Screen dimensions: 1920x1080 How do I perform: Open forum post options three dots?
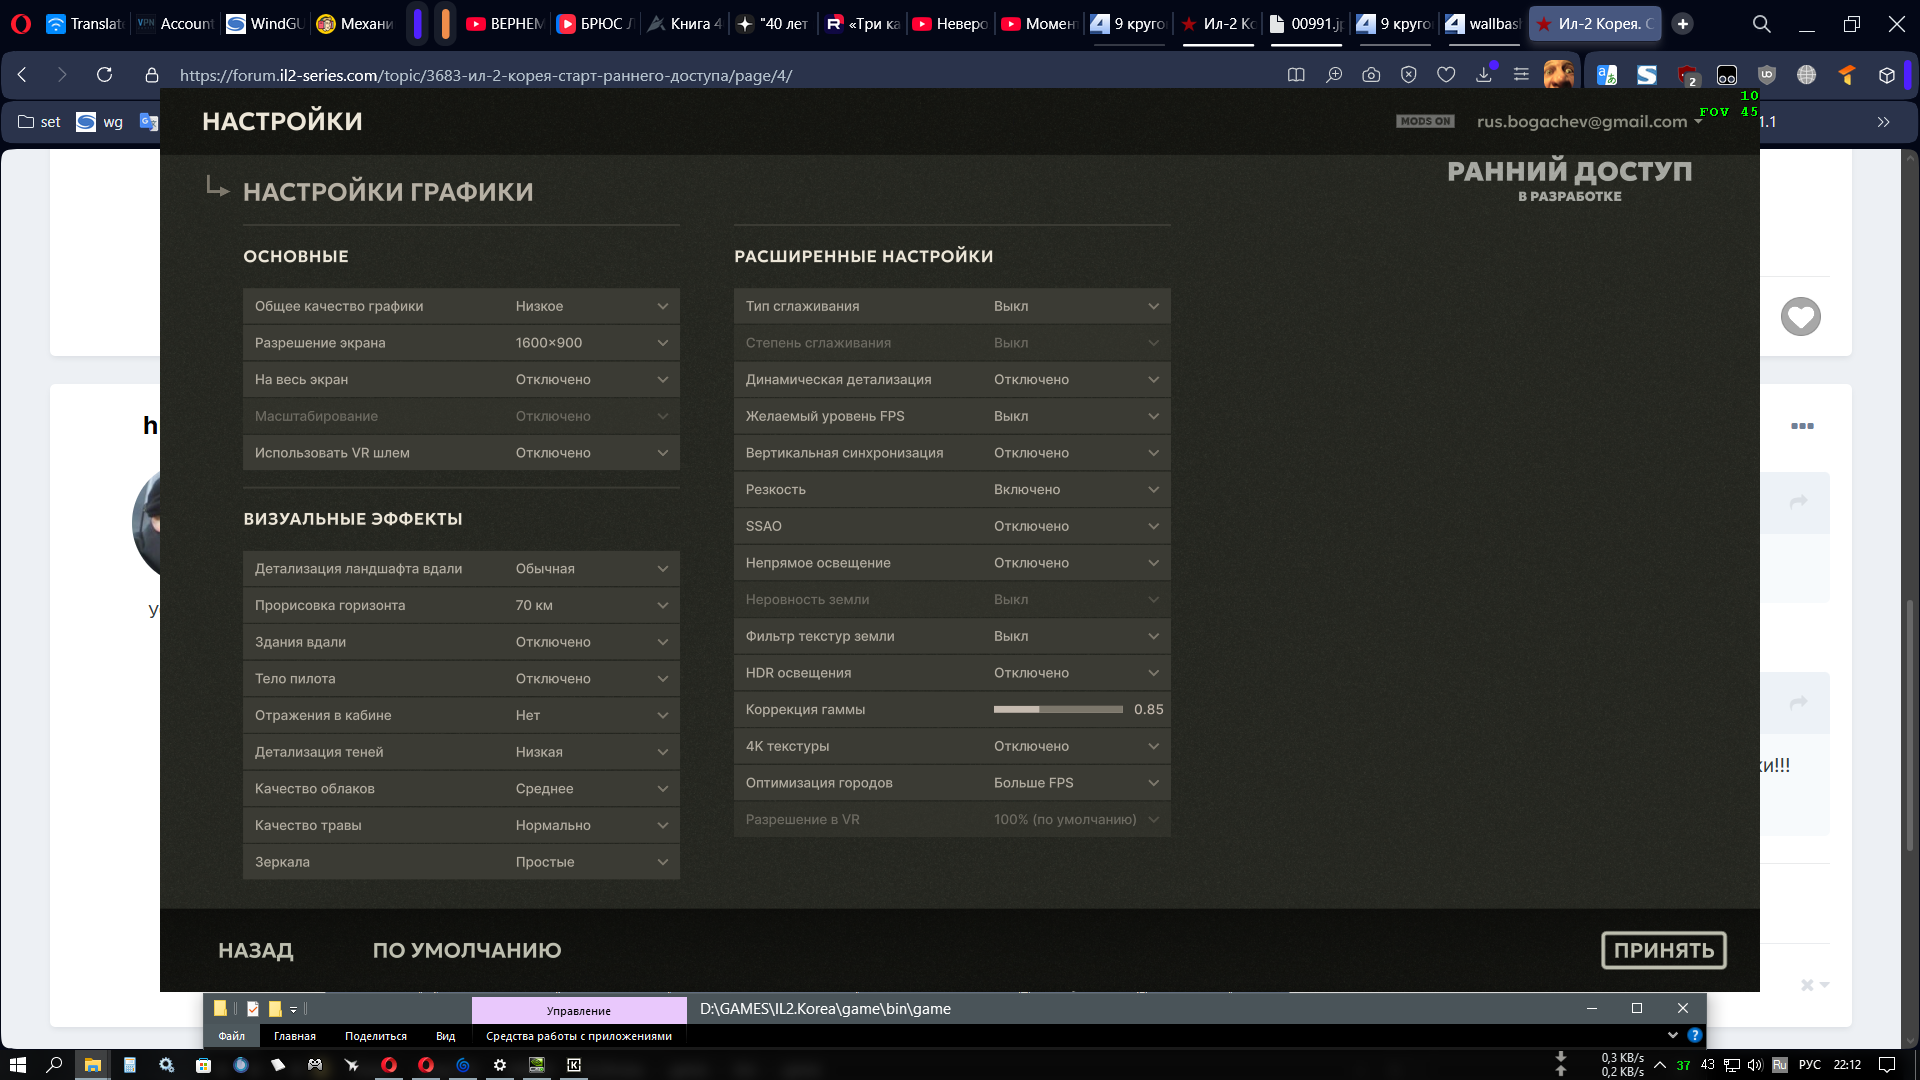tap(1802, 426)
